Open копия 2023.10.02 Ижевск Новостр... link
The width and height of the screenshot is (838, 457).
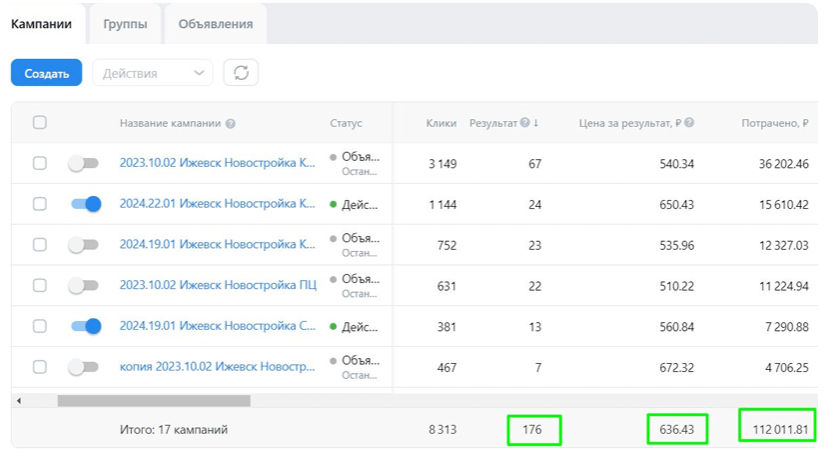(218, 367)
